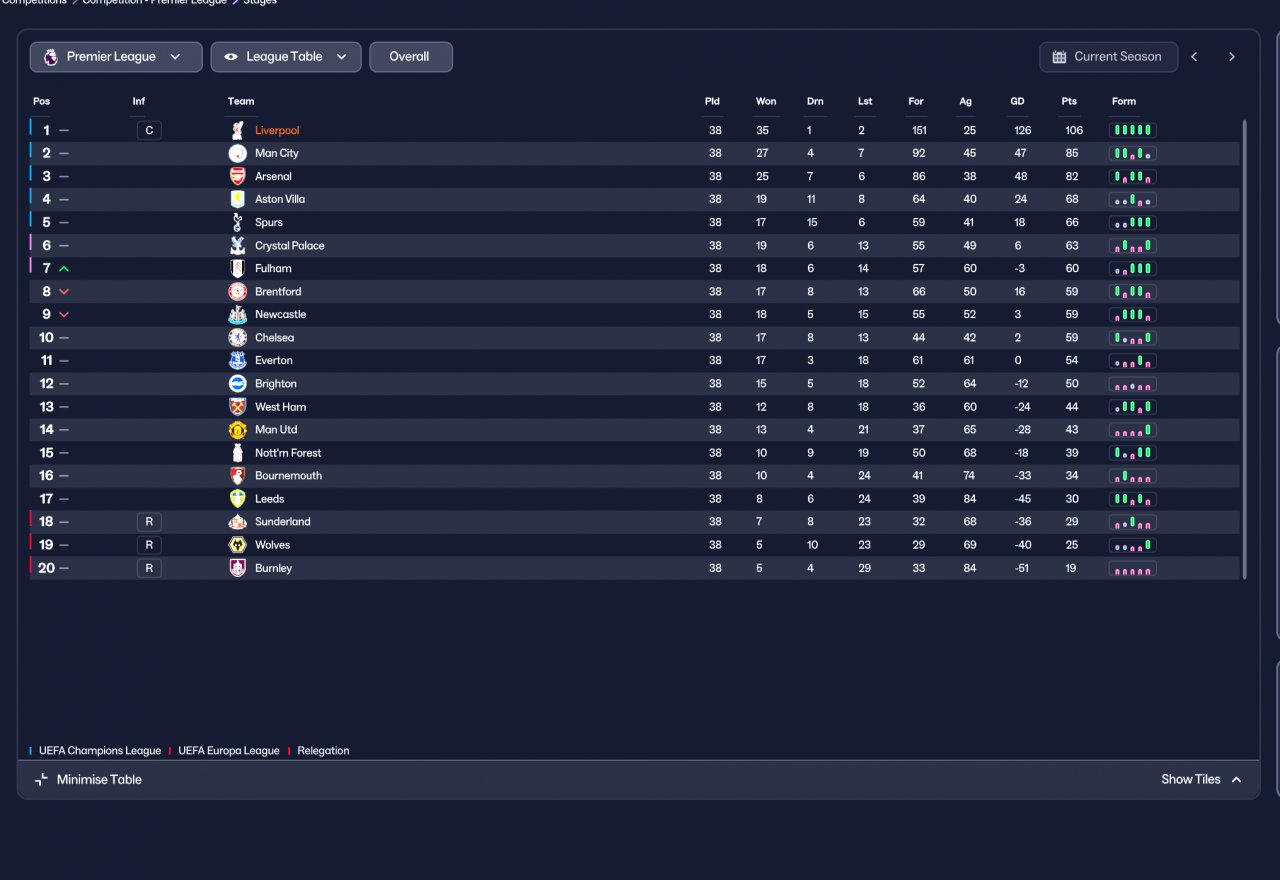Open the Man City team link

point(277,153)
